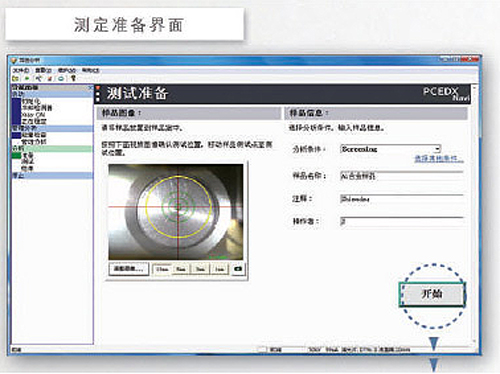Click the 样品名称 sample name input field
This screenshot has width=500, height=374.
(x=401, y=176)
